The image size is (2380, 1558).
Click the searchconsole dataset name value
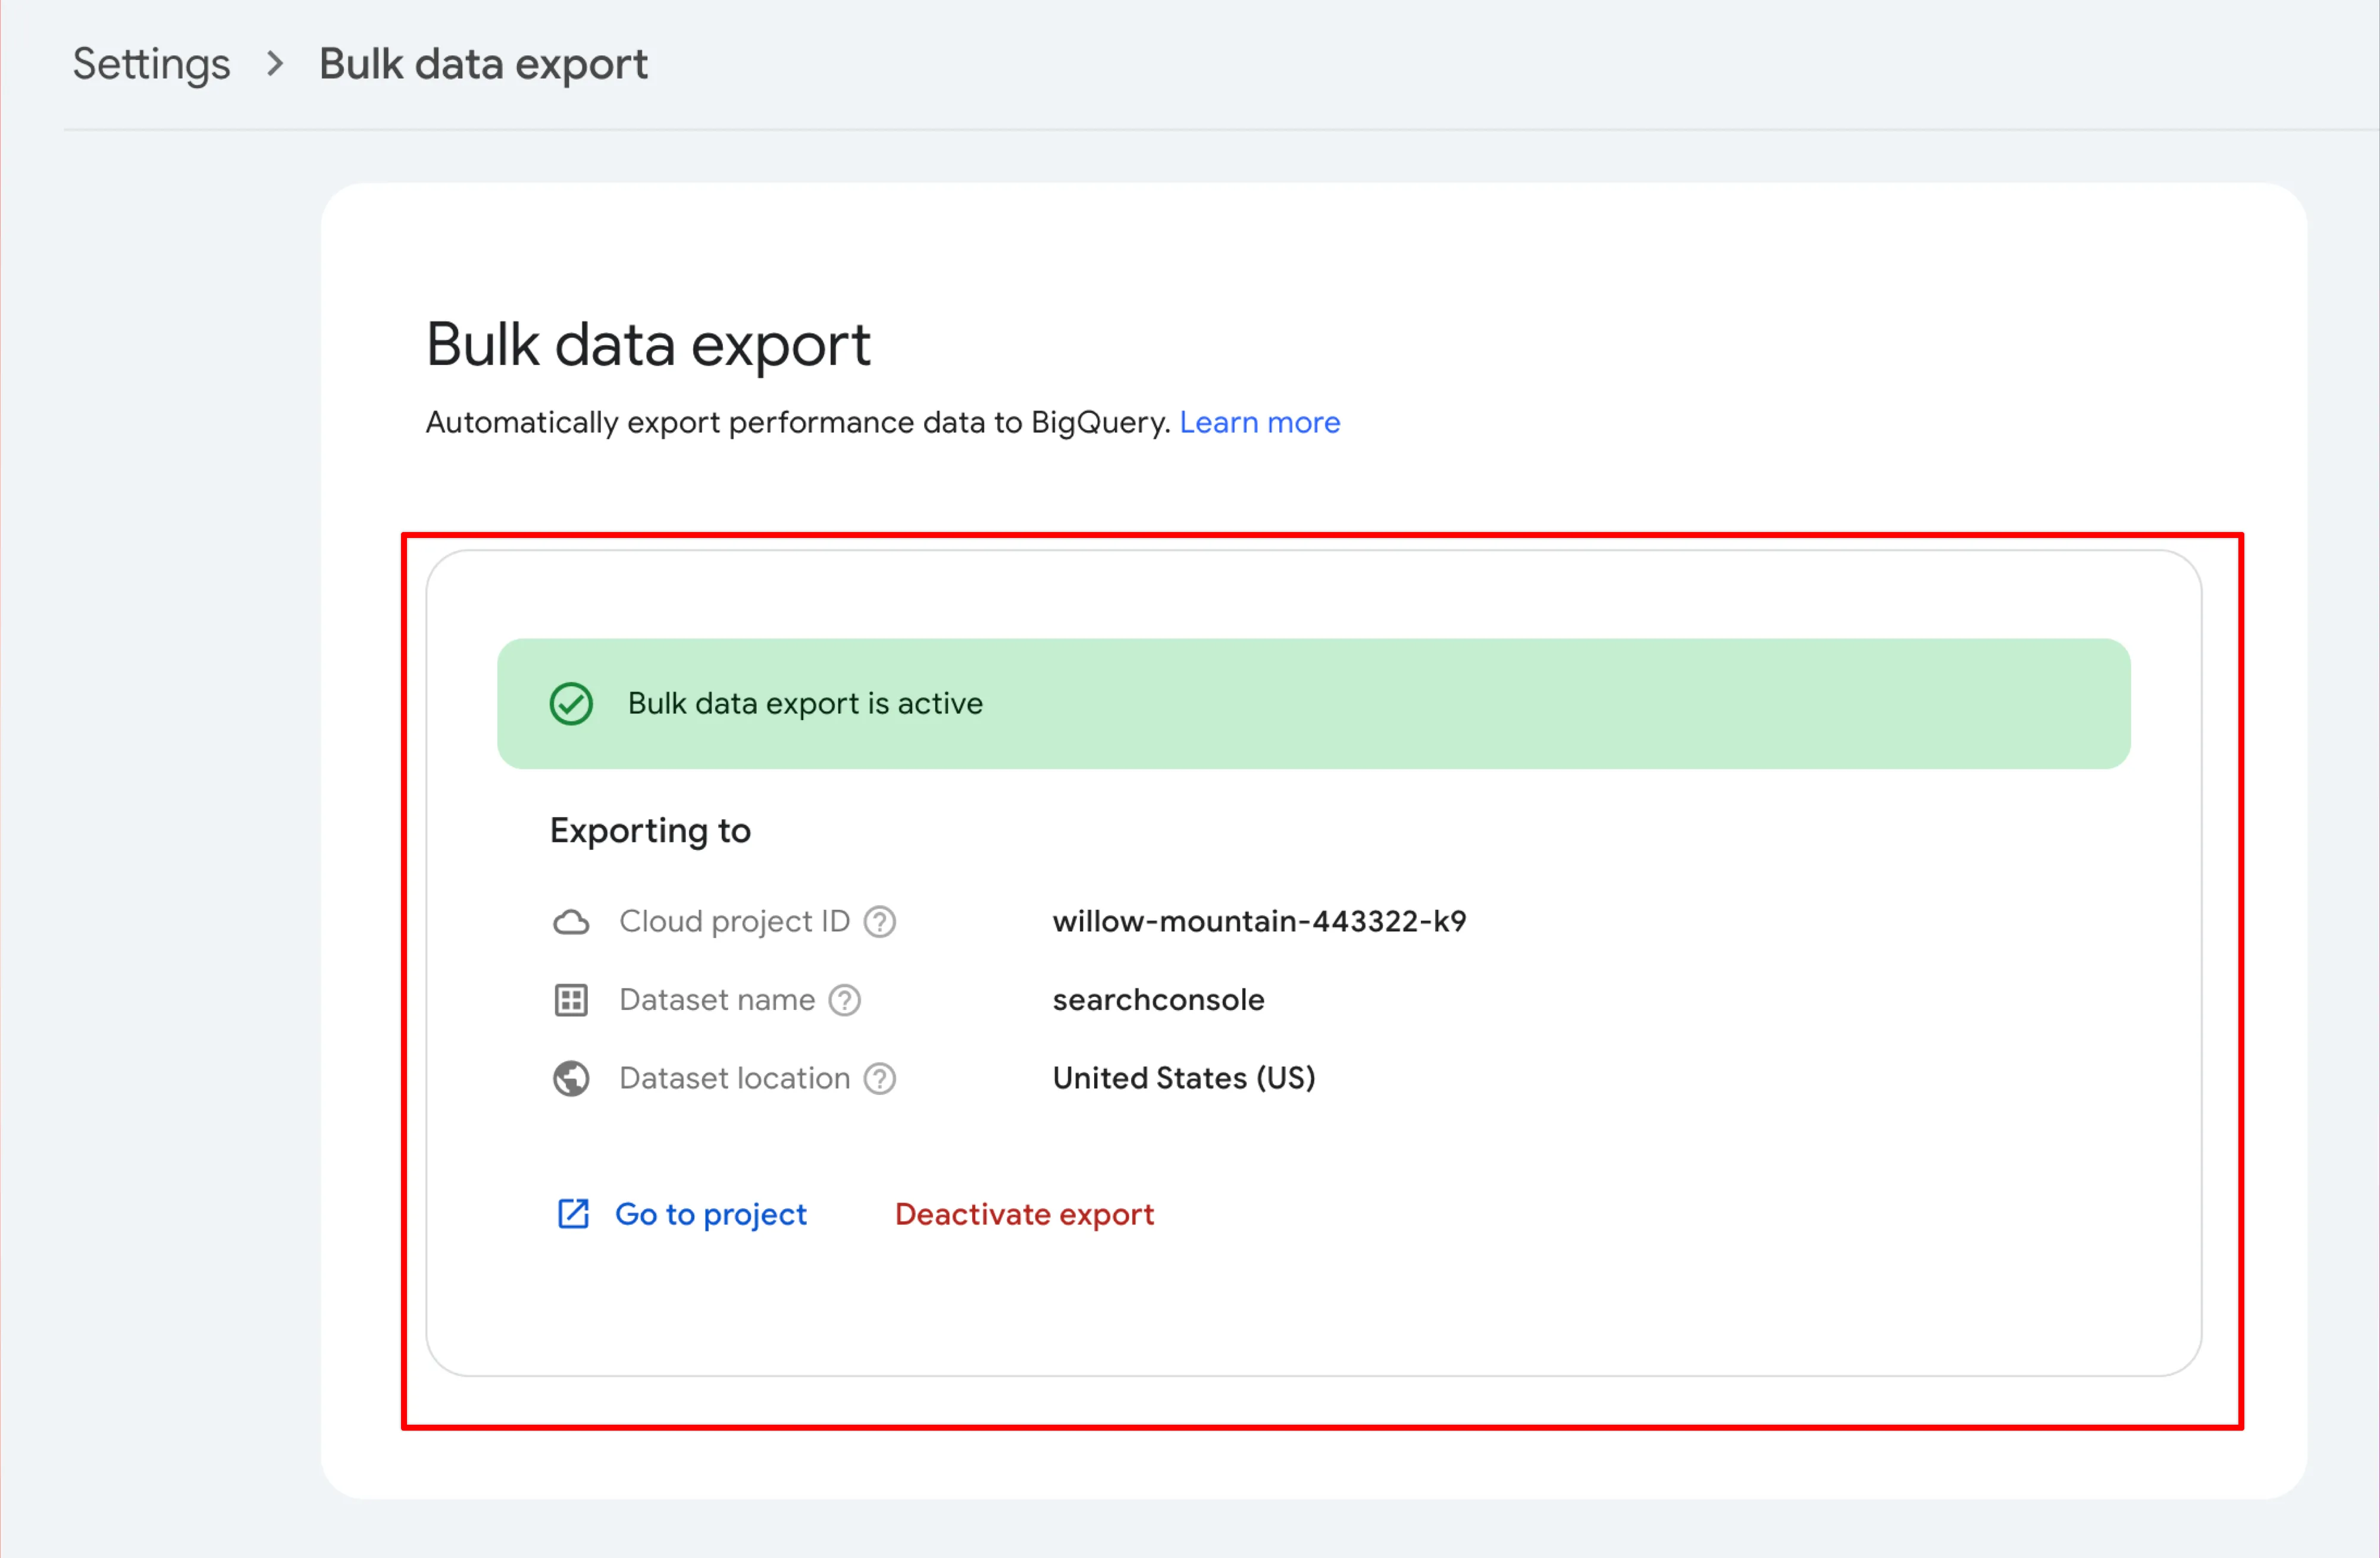point(1158,1000)
